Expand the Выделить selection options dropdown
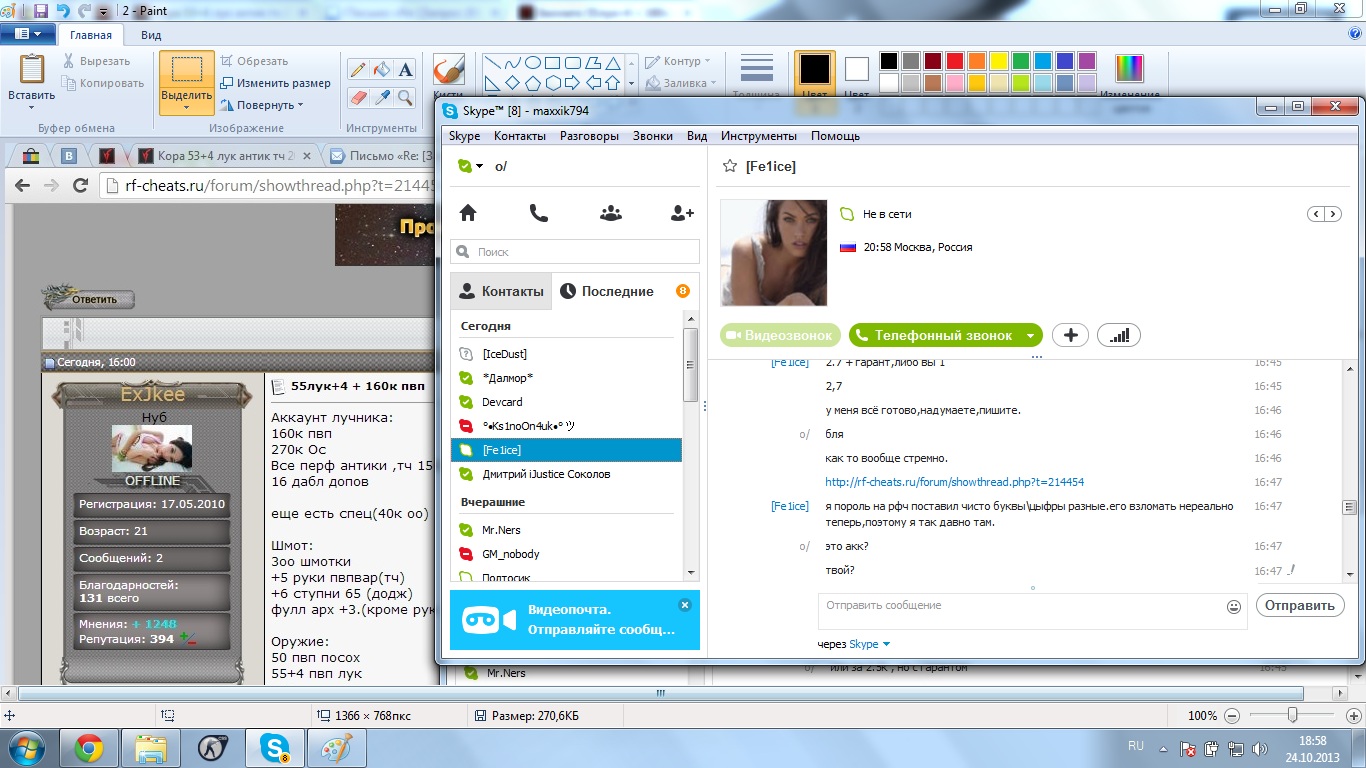This screenshot has height=768, width=1366. pos(186,106)
